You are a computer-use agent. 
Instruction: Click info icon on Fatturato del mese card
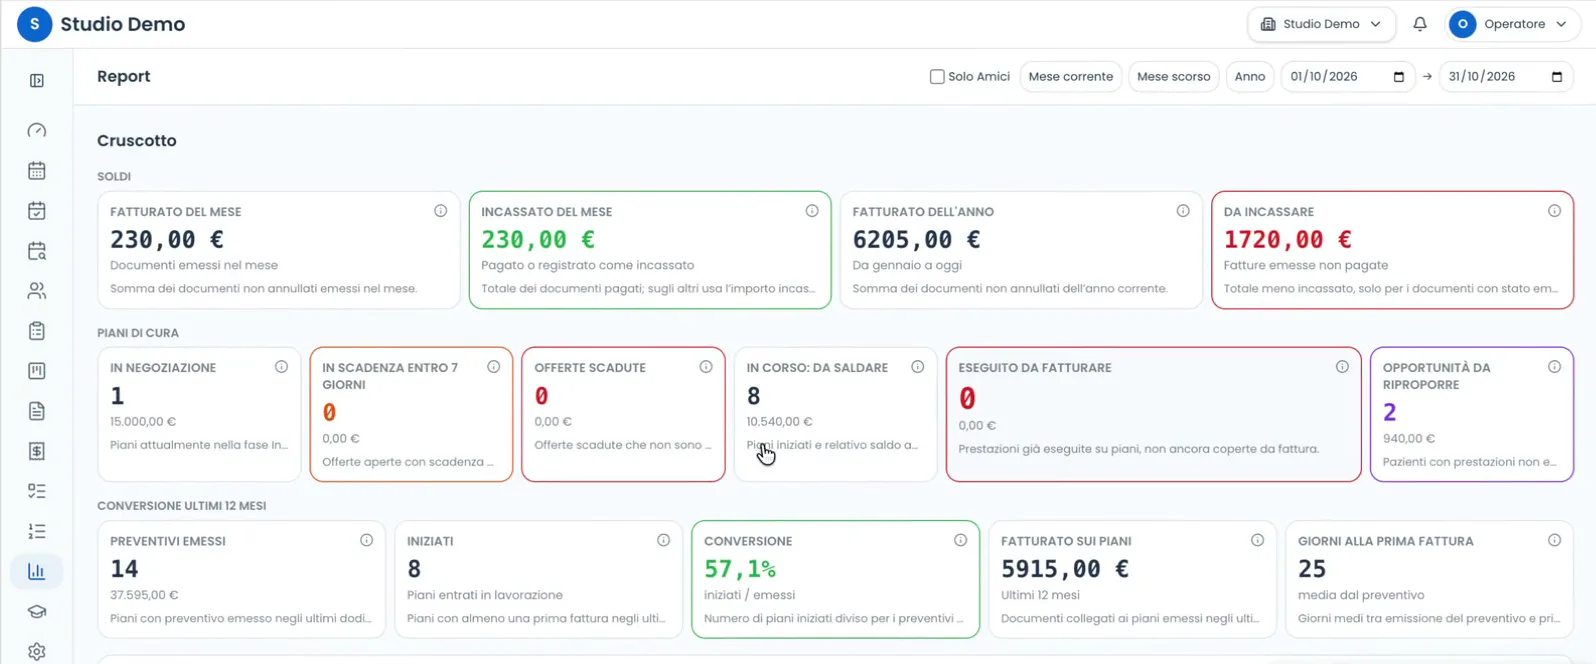click(x=440, y=211)
